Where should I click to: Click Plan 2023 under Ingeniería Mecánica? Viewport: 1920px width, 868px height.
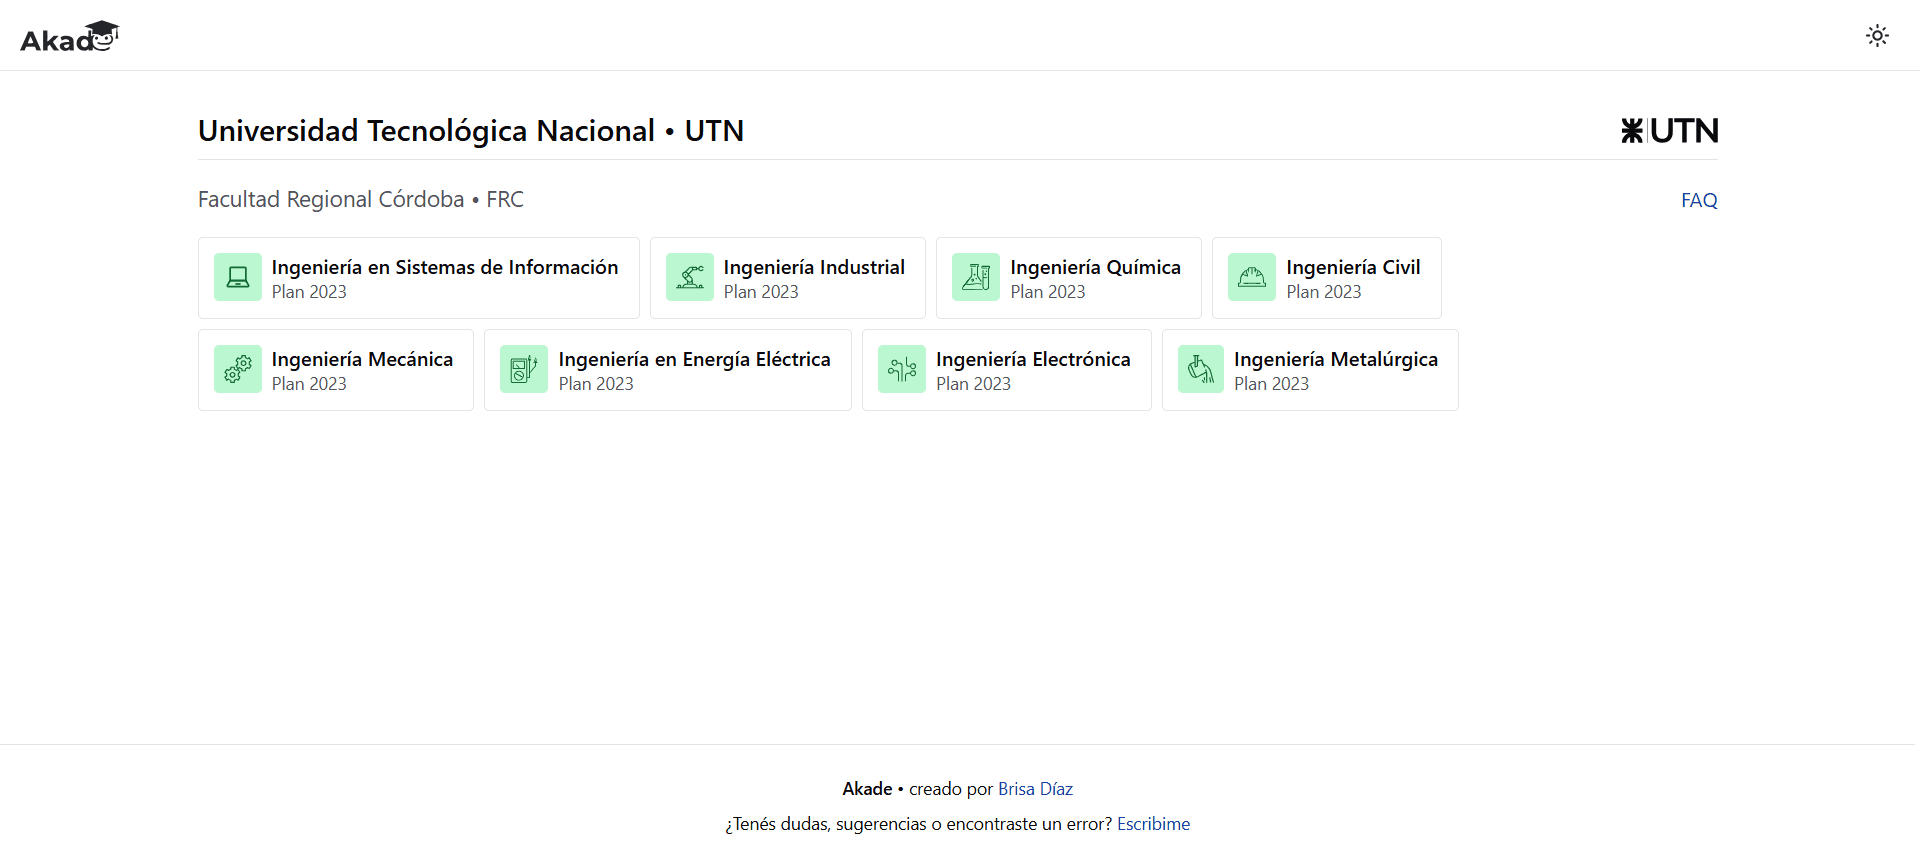pos(309,384)
